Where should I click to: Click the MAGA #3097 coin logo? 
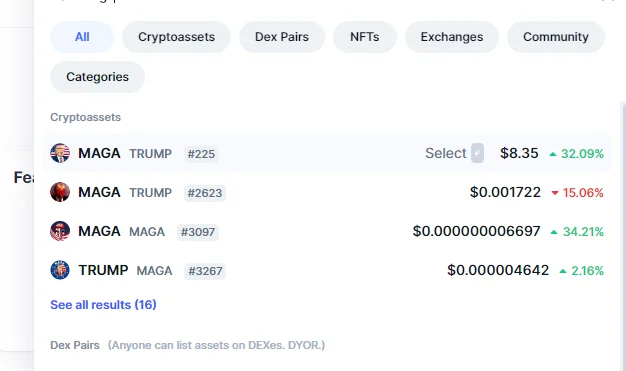point(60,231)
